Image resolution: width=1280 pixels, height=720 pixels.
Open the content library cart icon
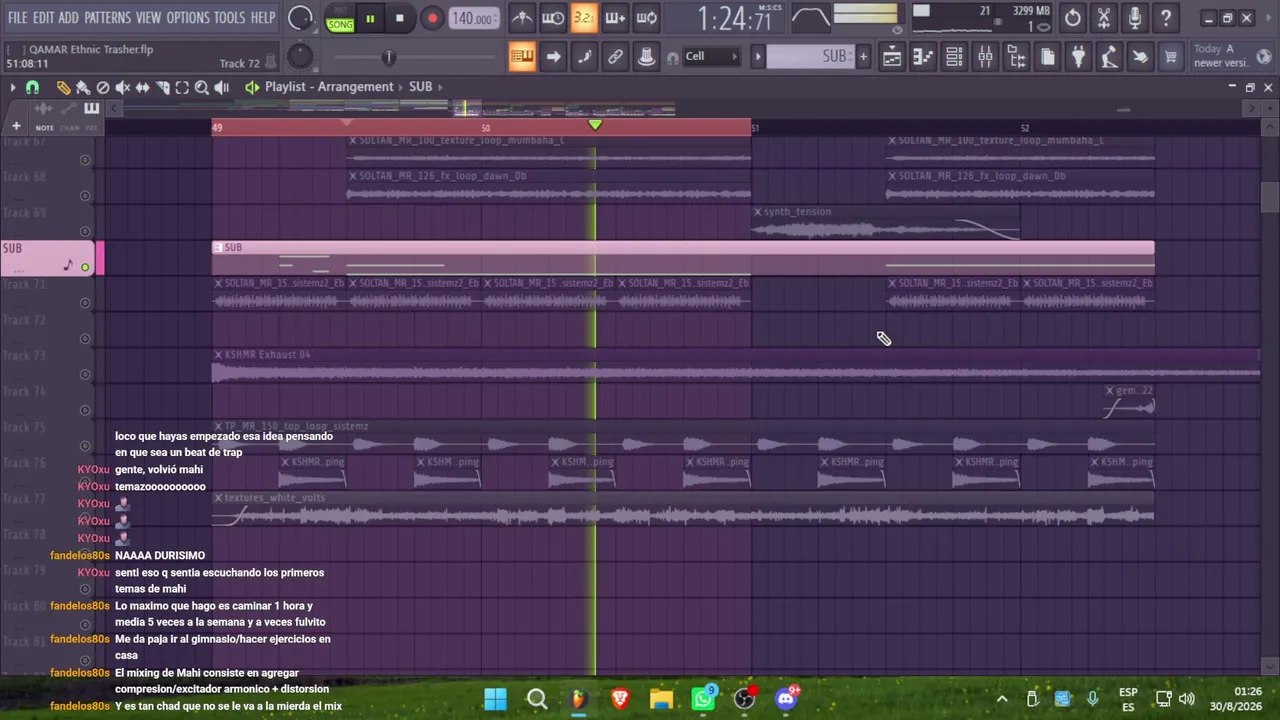(1171, 57)
